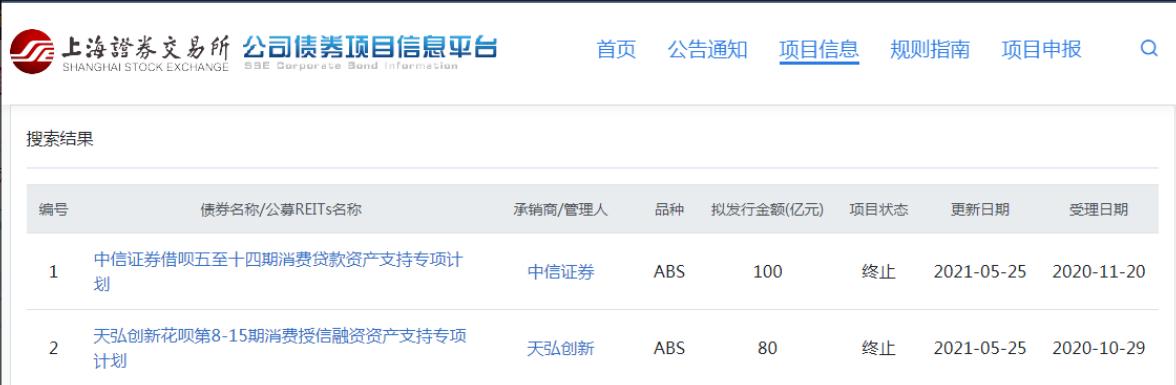Screen dimensions: 1176x385
Task: Click the 天弘创新 manager link
Action: point(561,348)
